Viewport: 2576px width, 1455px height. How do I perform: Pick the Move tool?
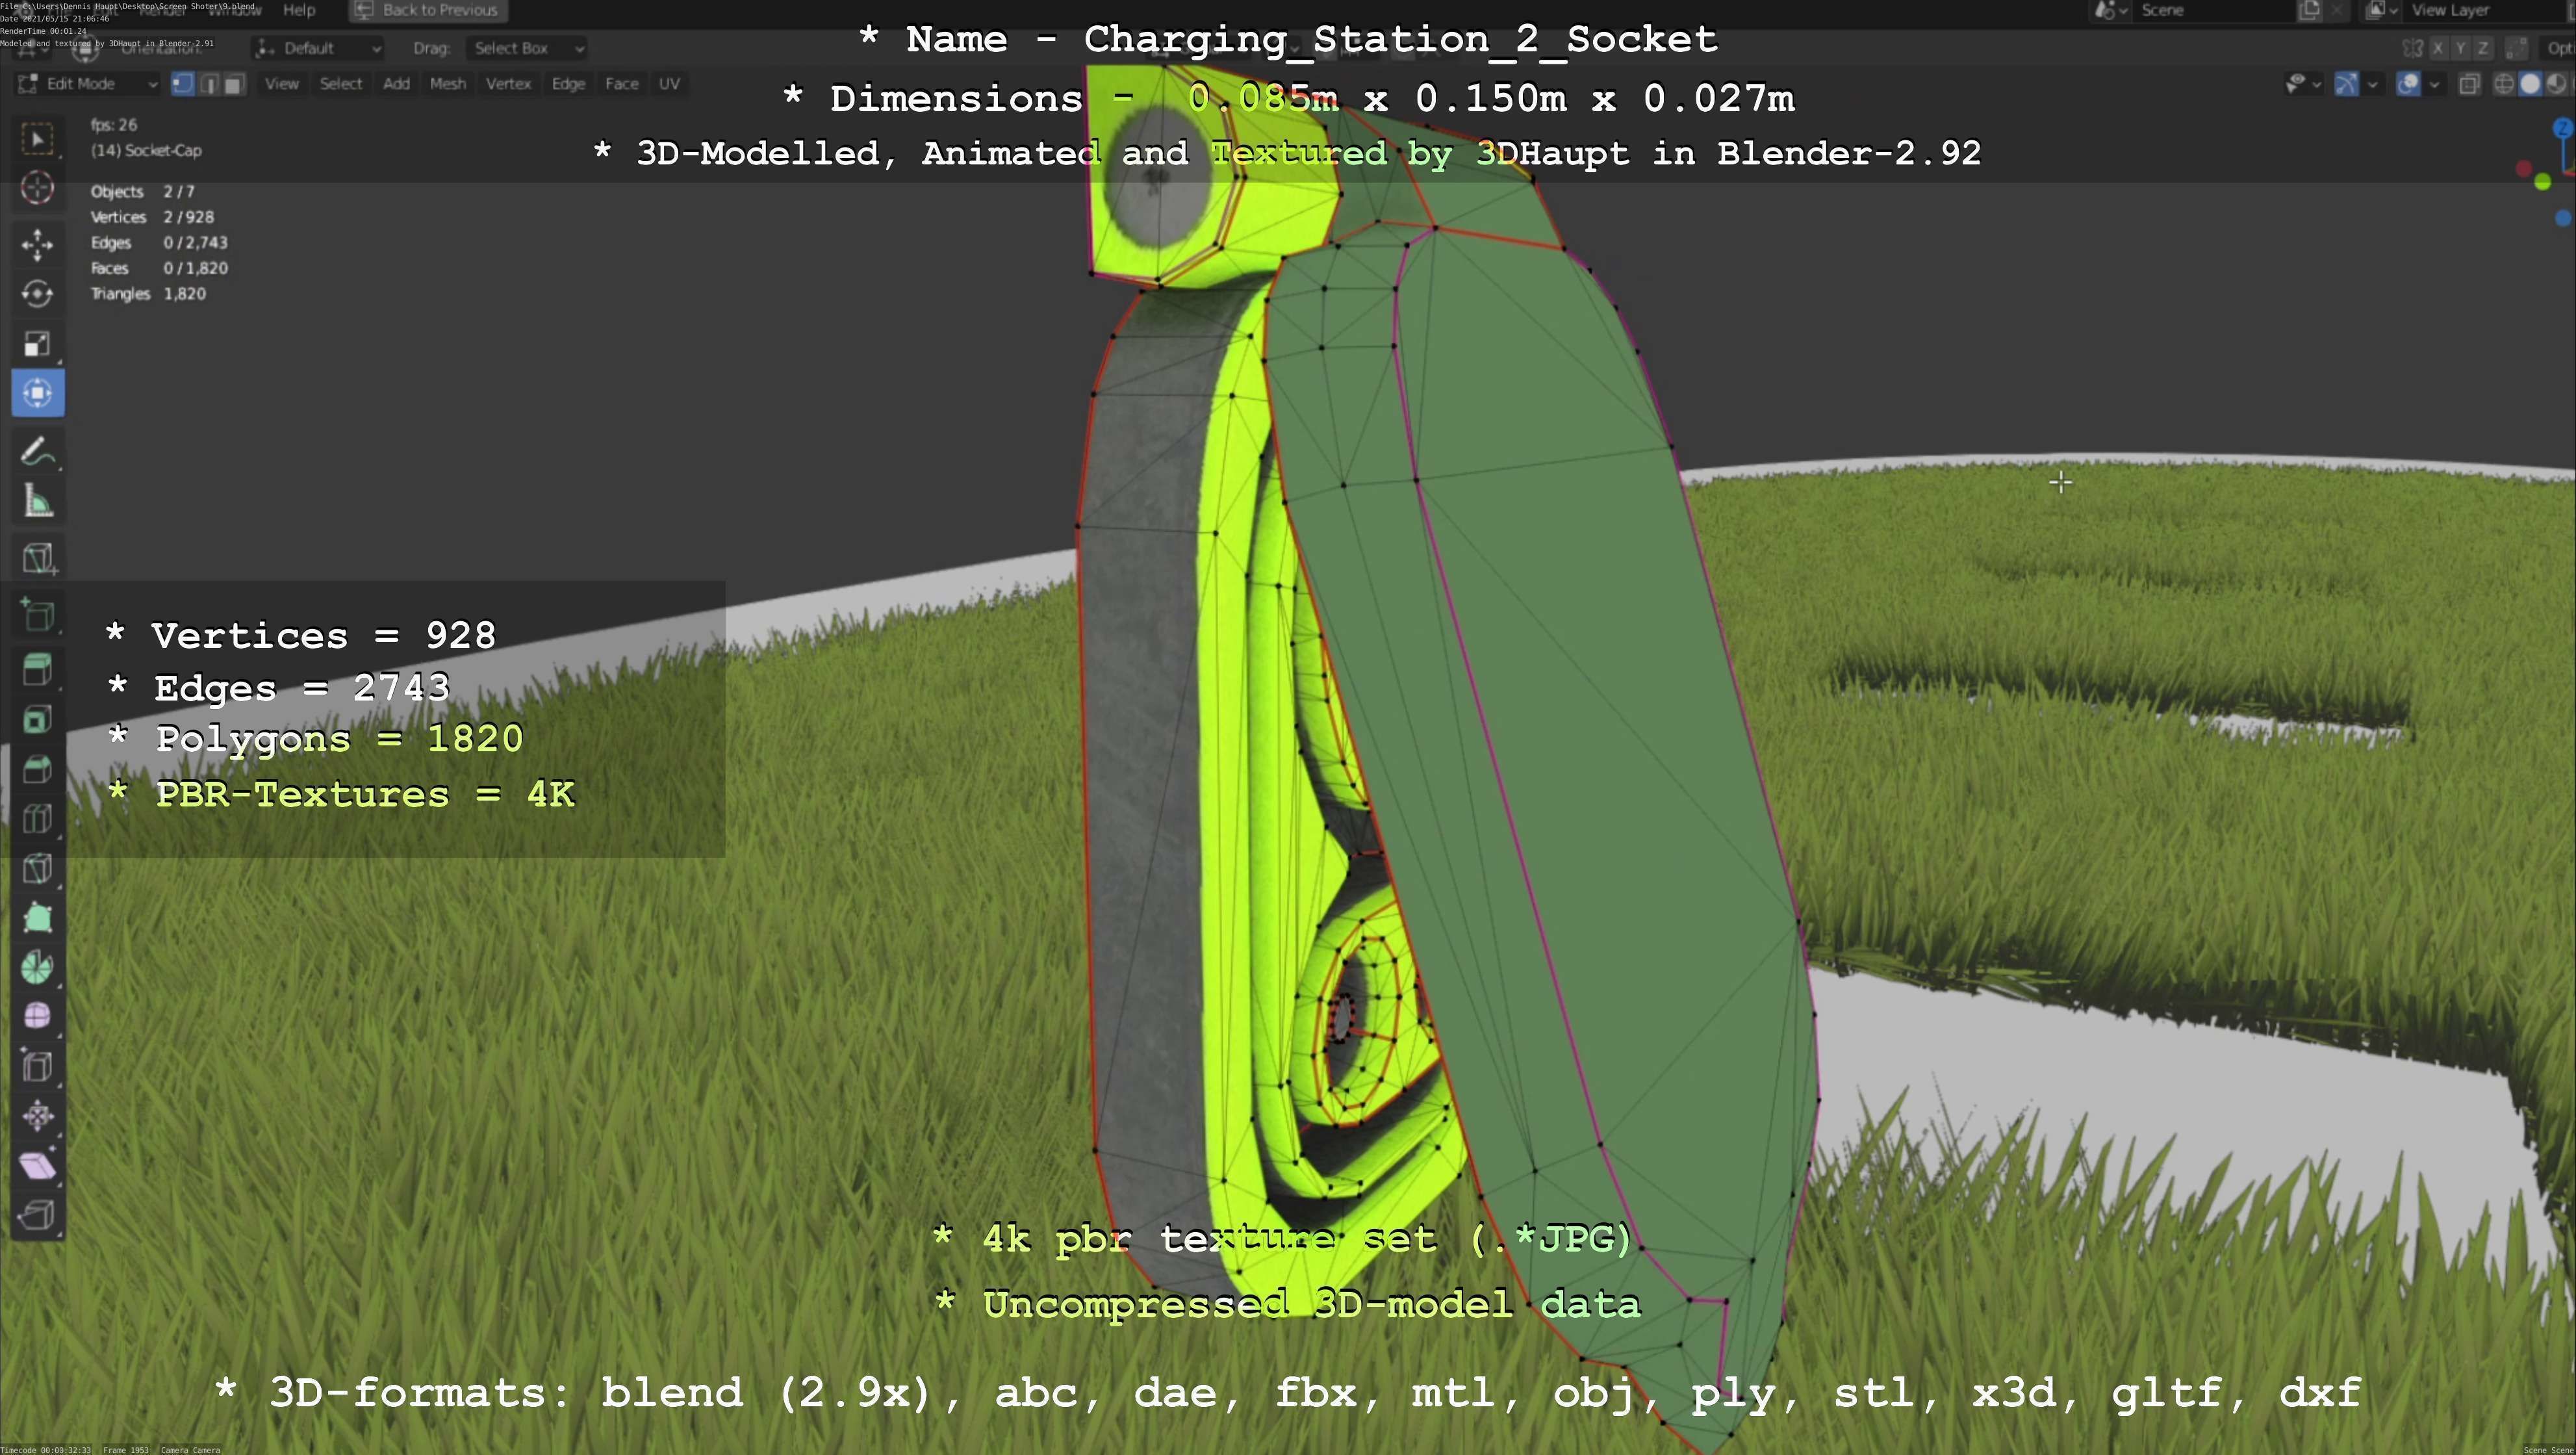coord(37,244)
